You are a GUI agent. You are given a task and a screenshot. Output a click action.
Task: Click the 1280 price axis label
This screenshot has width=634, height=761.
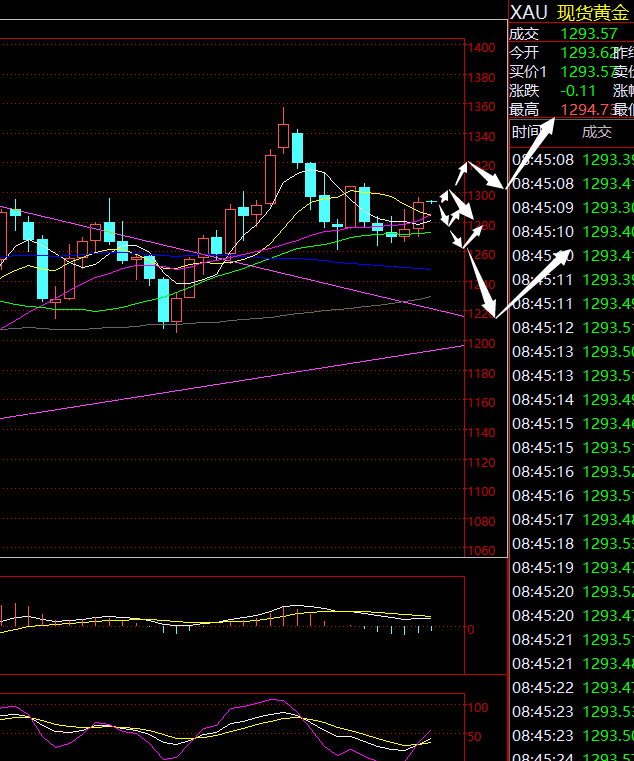(481, 226)
